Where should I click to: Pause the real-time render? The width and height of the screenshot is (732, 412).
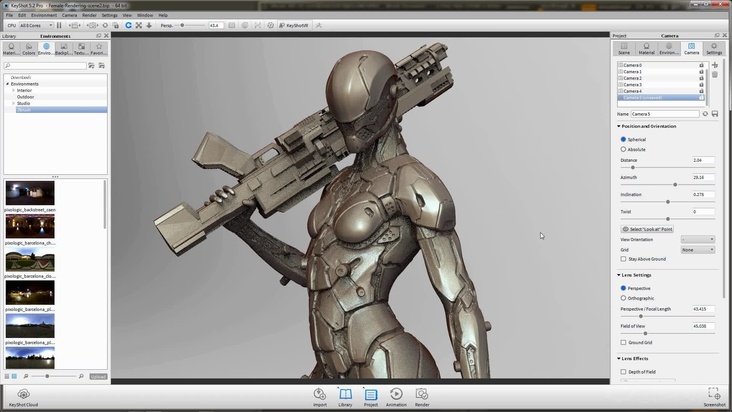pos(59,25)
